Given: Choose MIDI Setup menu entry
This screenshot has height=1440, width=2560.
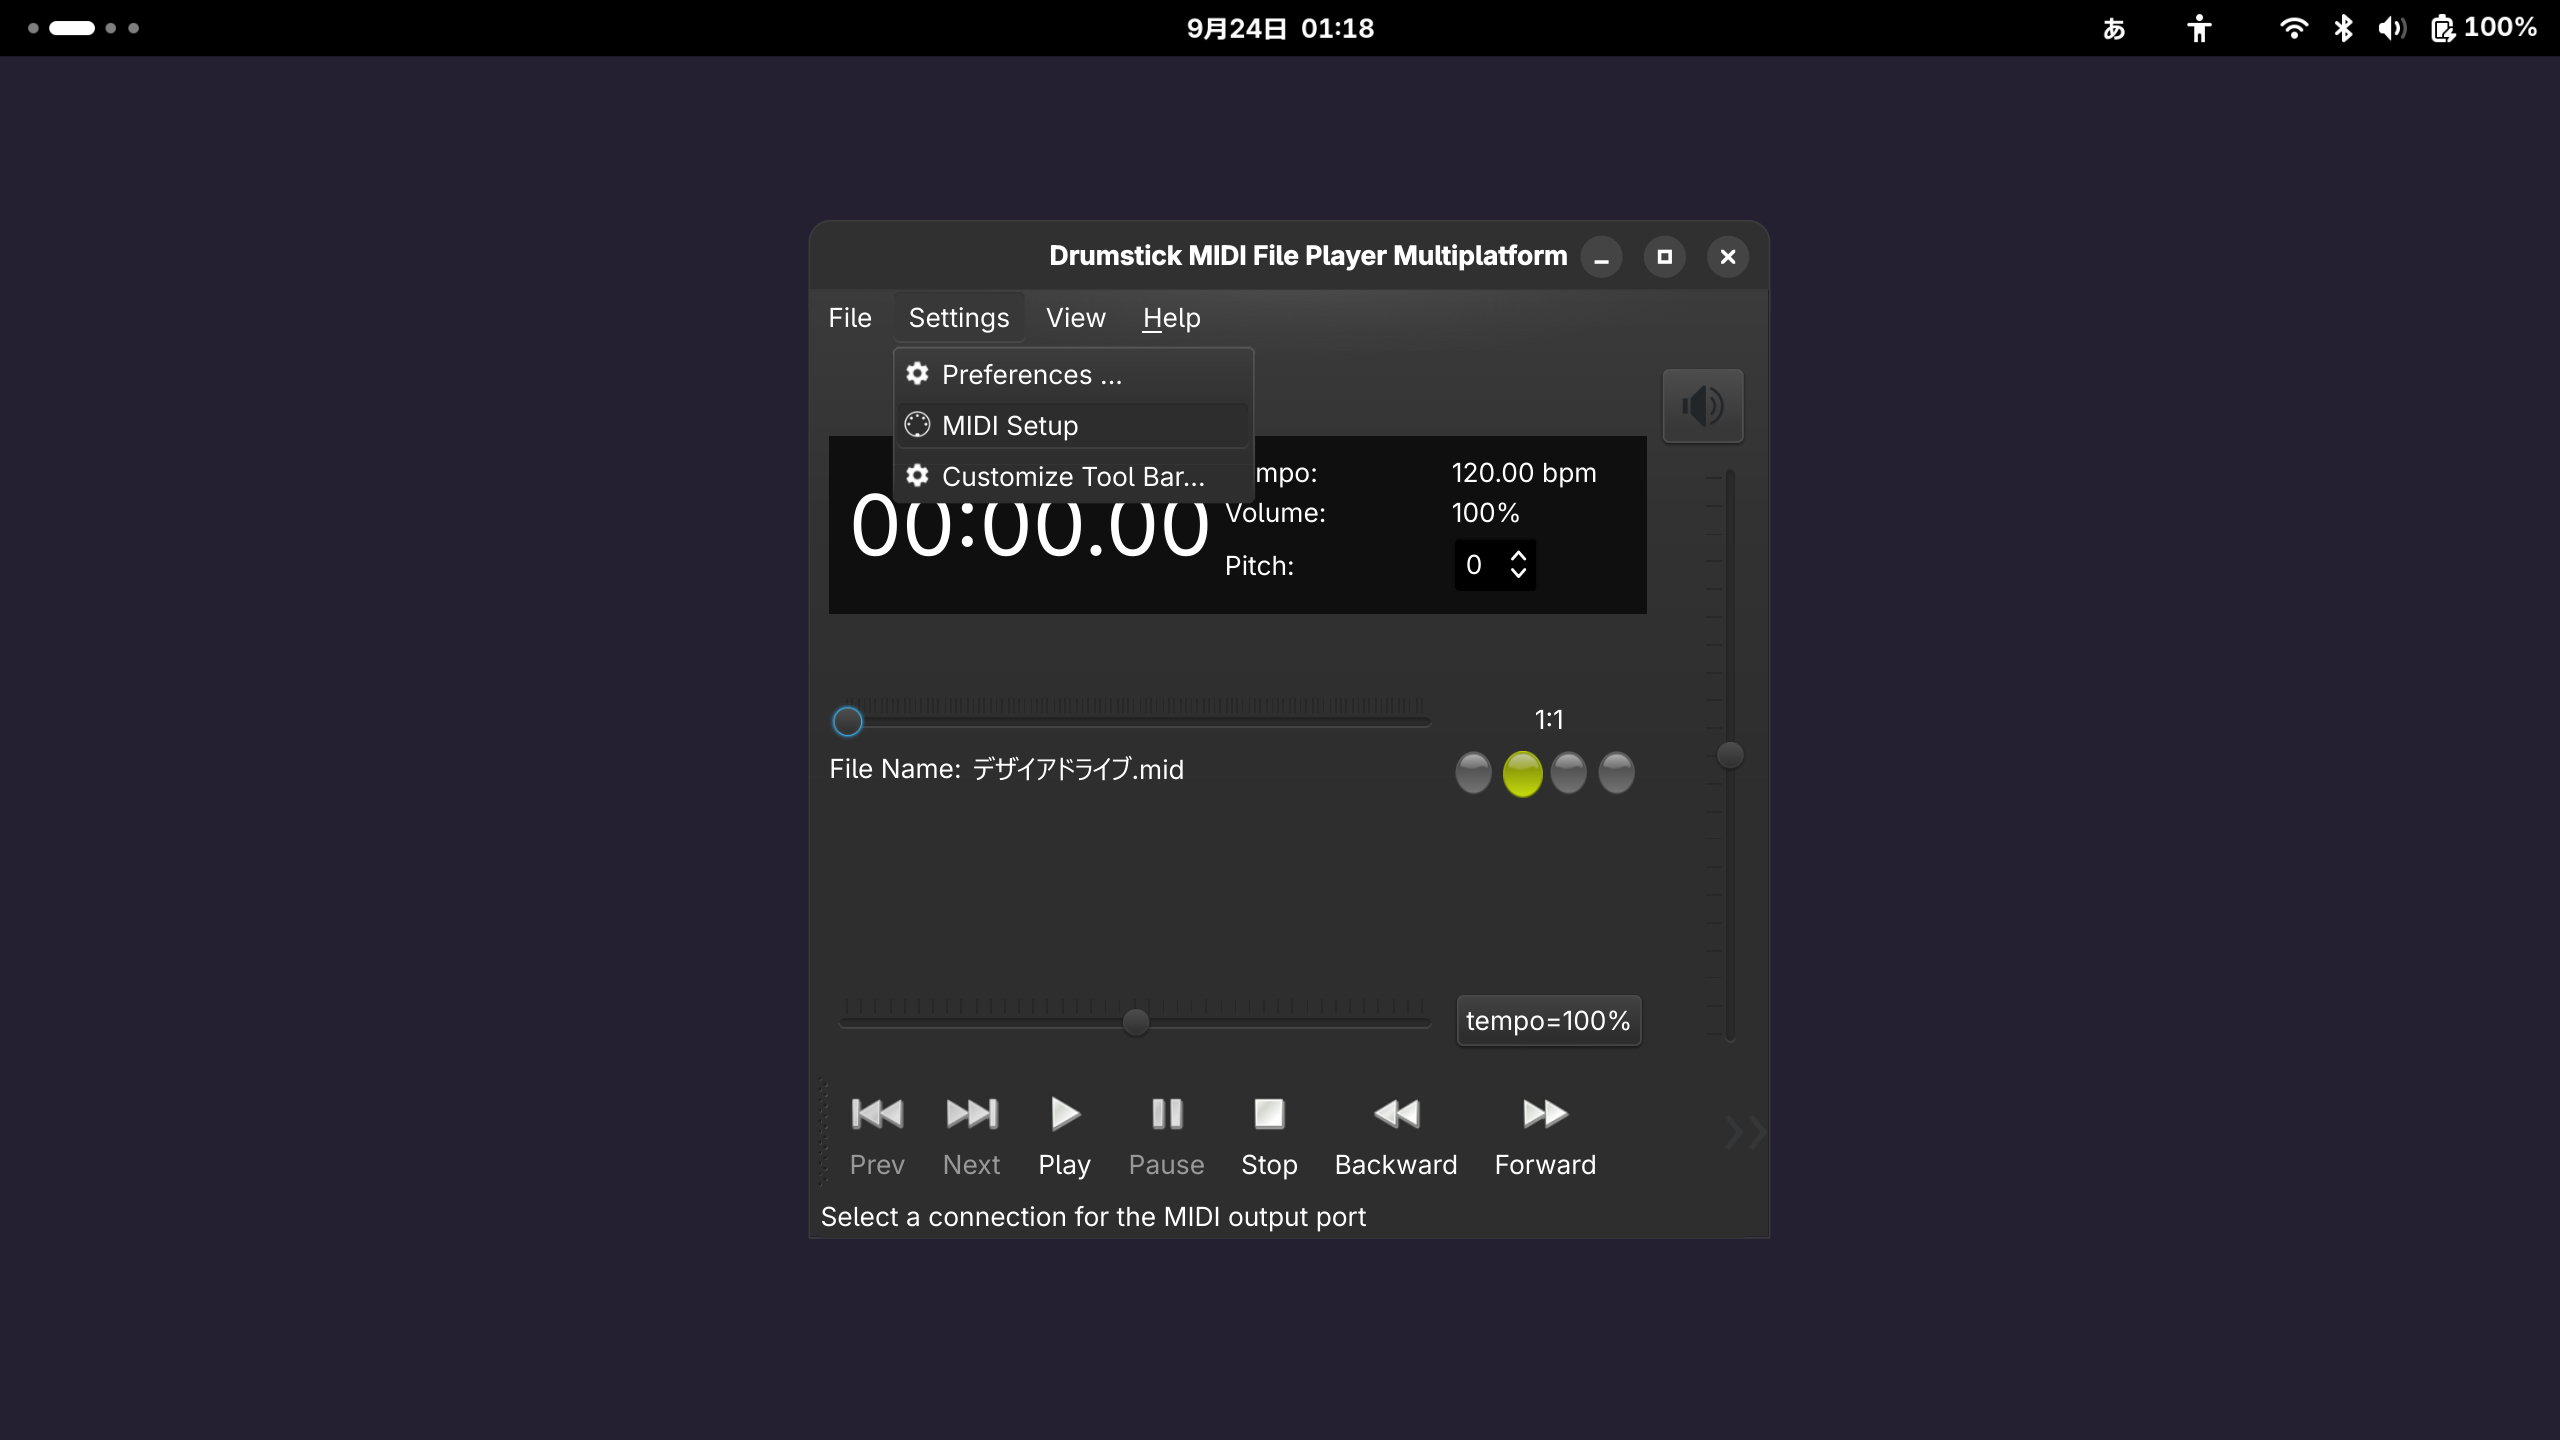Looking at the screenshot, I should click(1073, 426).
